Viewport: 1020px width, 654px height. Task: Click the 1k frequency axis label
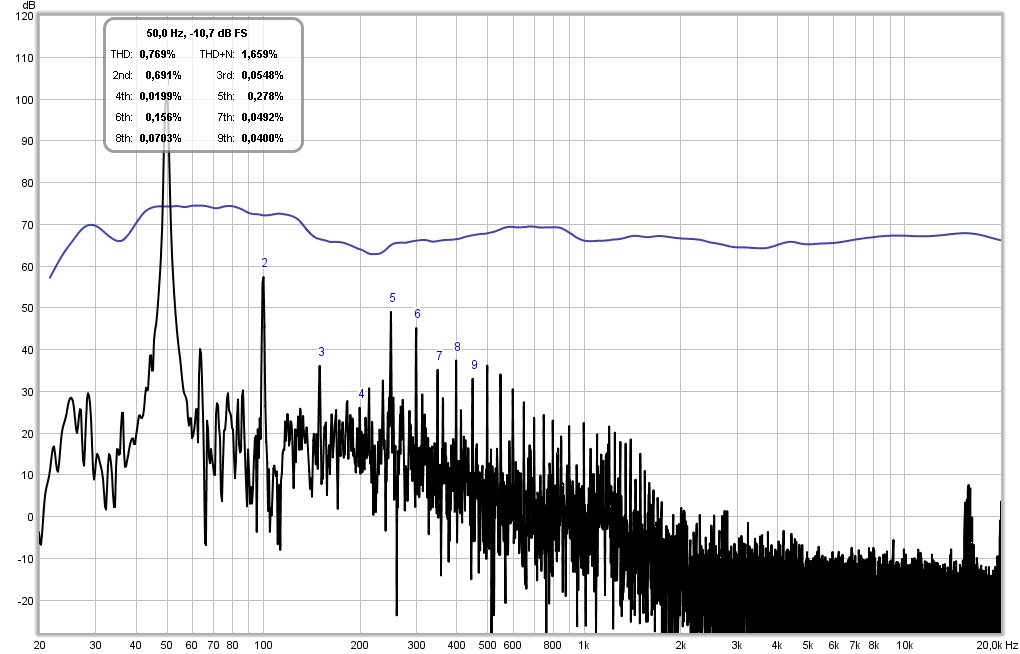[584, 646]
